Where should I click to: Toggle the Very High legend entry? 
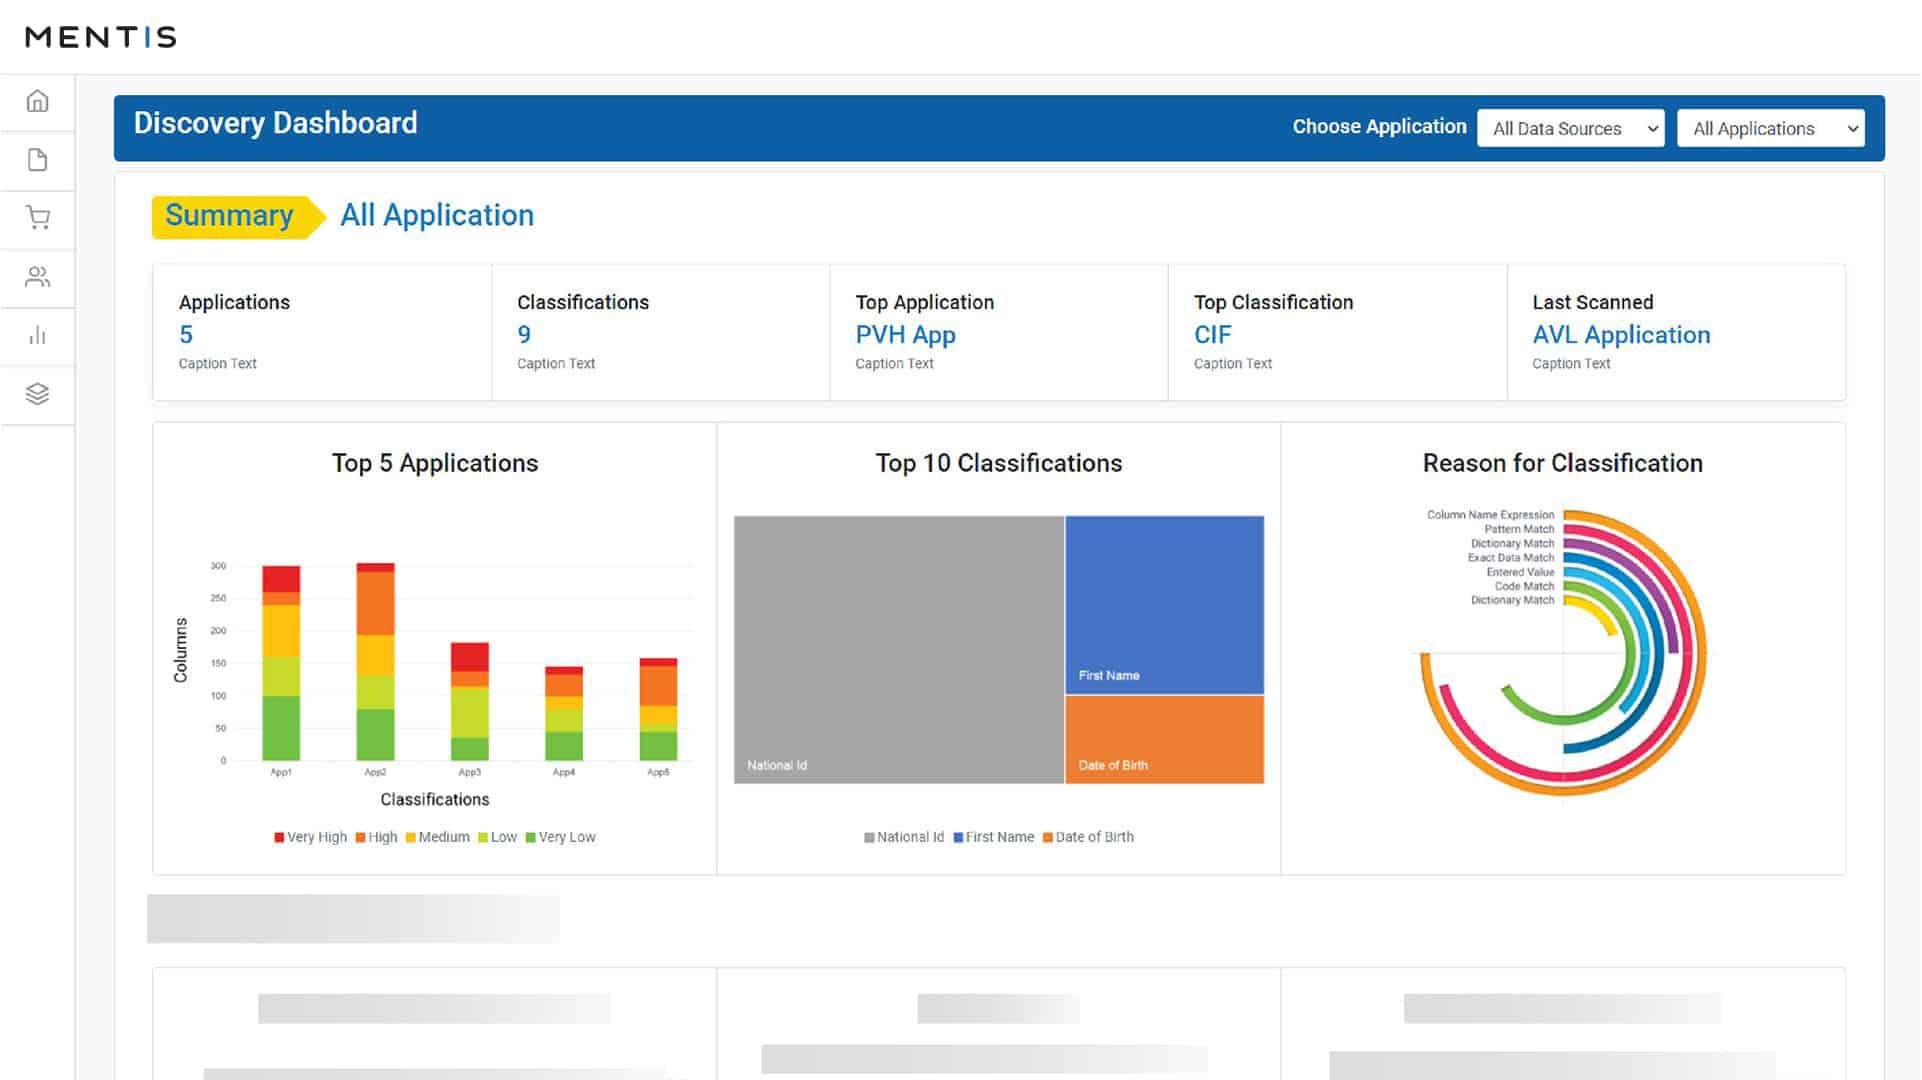click(310, 838)
